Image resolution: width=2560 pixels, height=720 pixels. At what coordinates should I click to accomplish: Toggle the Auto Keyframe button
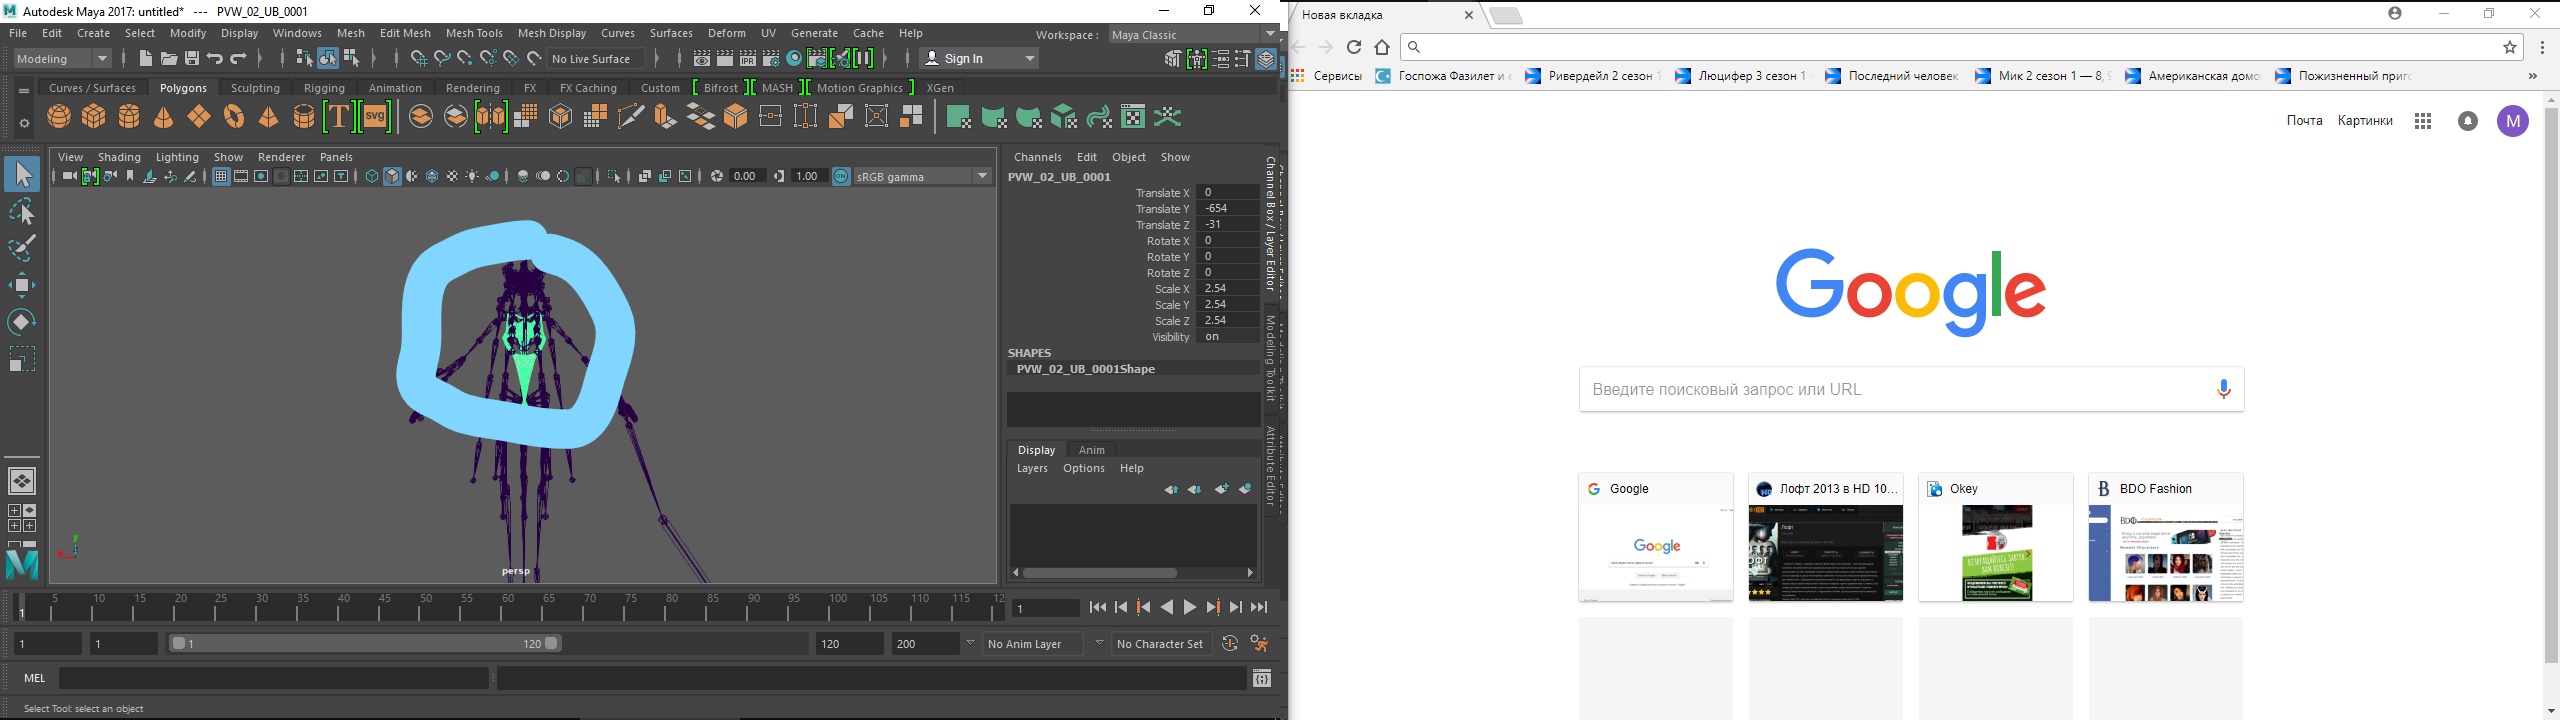pyautogui.click(x=1230, y=644)
